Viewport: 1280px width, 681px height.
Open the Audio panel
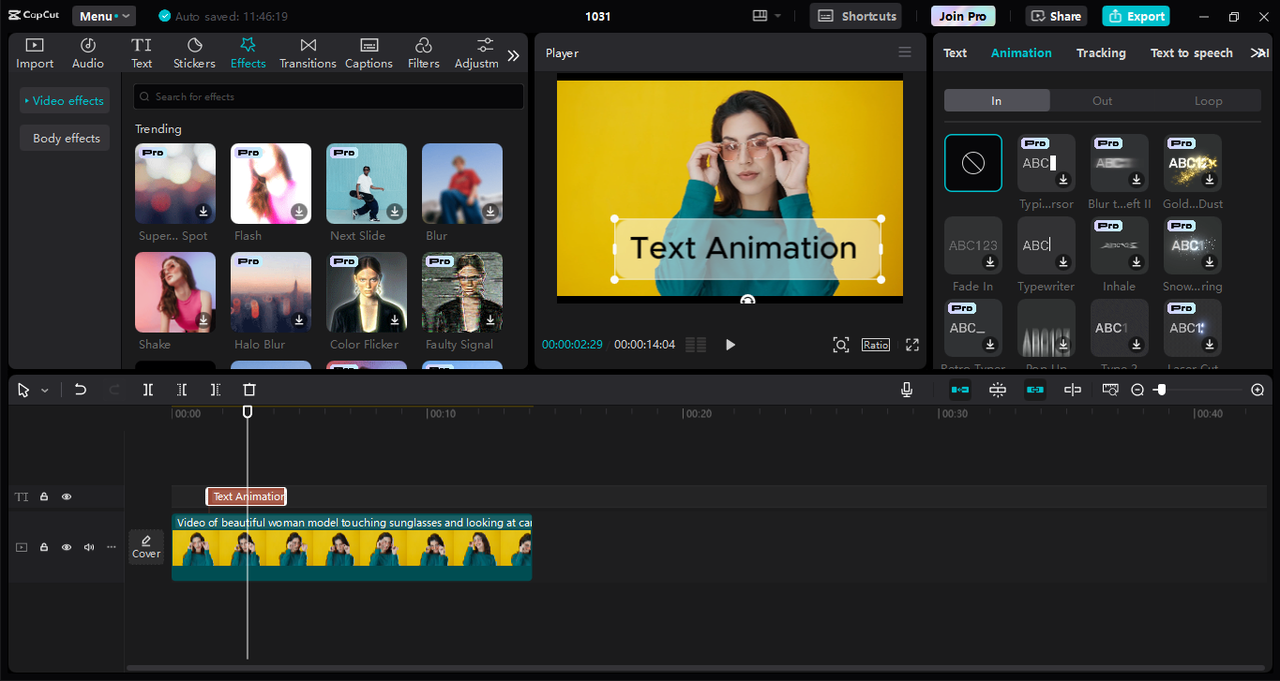point(88,53)
